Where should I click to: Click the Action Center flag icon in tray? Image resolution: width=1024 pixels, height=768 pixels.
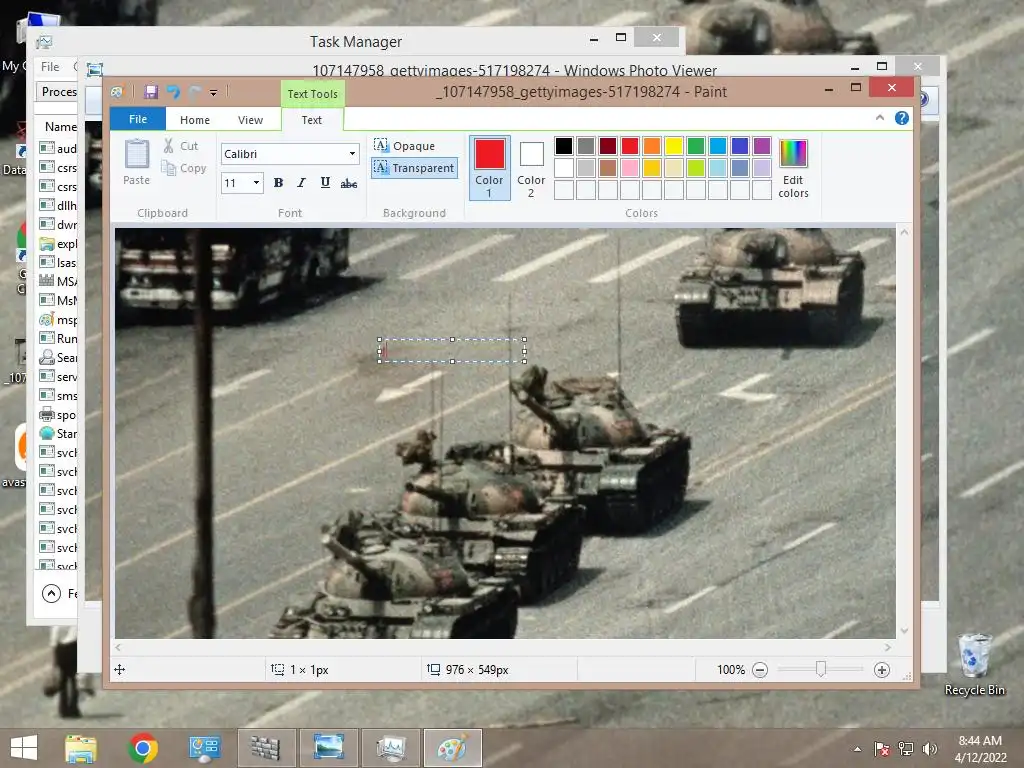[x=881, y=749]
